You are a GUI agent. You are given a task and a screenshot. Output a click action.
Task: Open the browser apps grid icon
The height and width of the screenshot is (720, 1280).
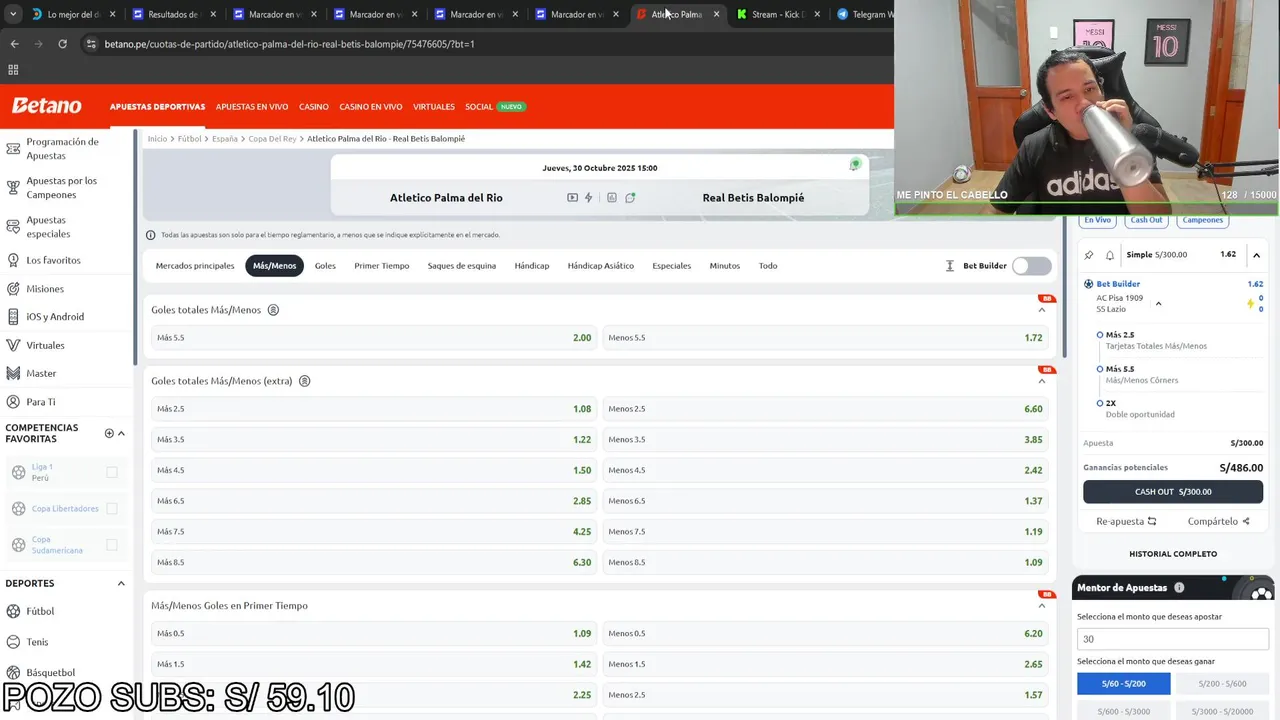click(13, 70)
